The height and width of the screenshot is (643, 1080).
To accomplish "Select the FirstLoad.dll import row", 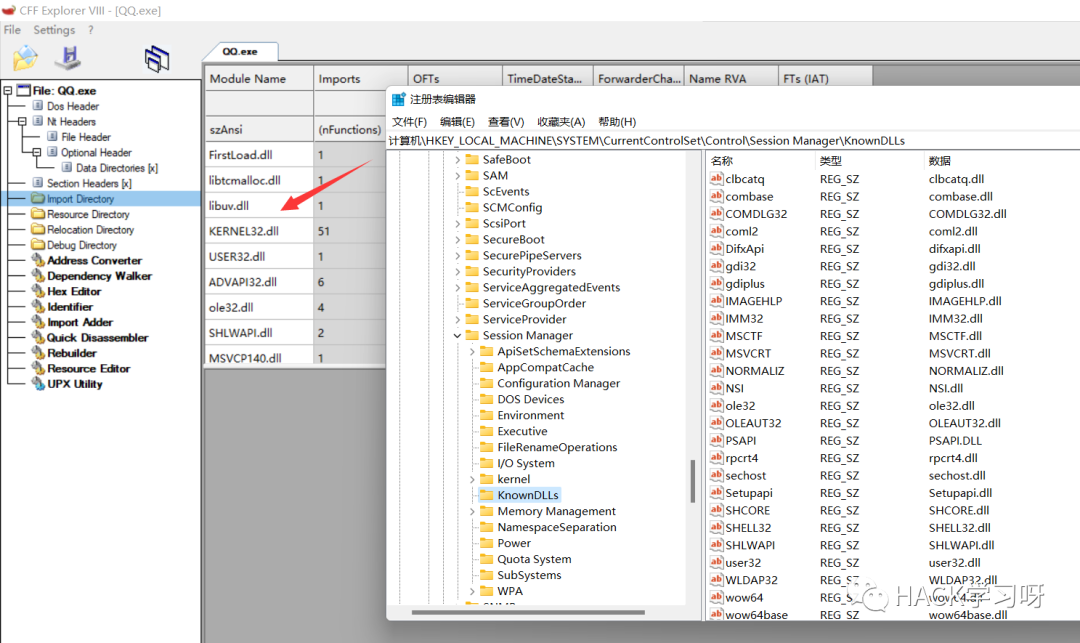I will (295, 155).
